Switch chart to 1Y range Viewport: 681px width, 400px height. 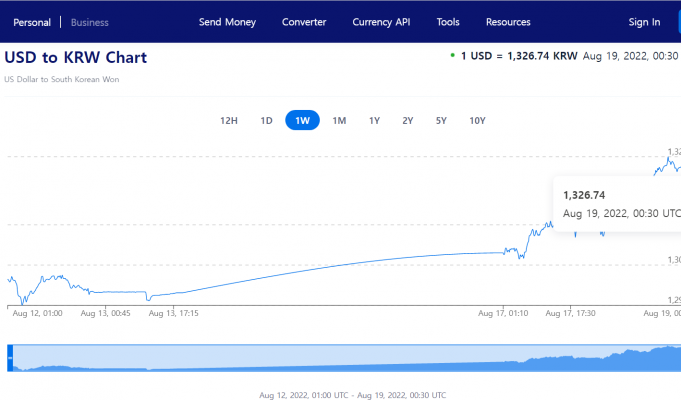[x=374, y=121]
